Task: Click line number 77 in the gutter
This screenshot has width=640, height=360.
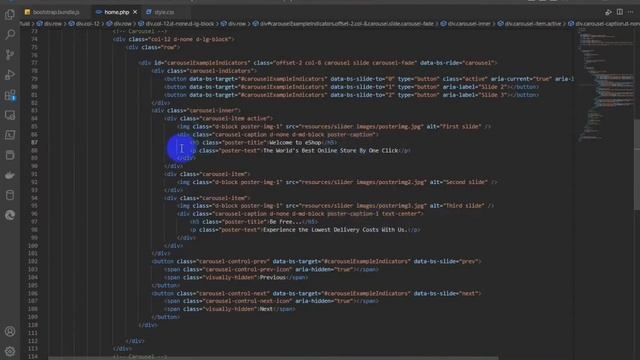Action: pos(34,63)
